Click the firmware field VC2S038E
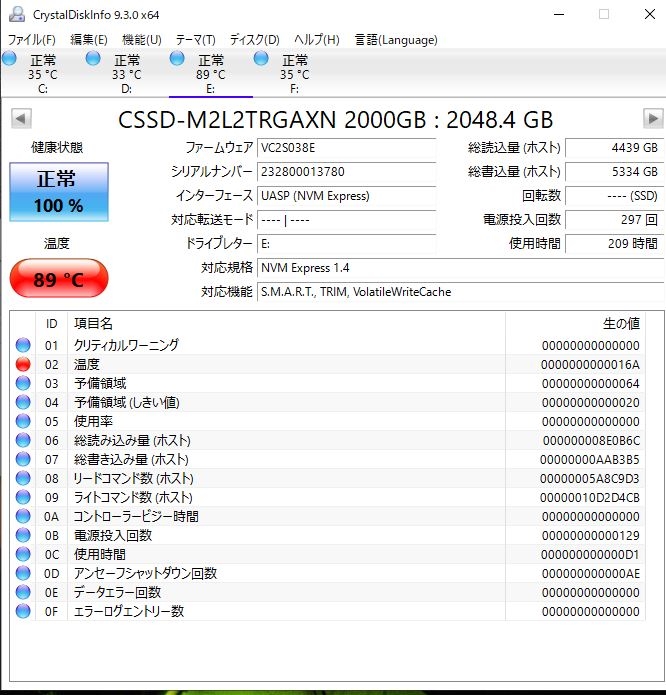 tap(347, 148)
